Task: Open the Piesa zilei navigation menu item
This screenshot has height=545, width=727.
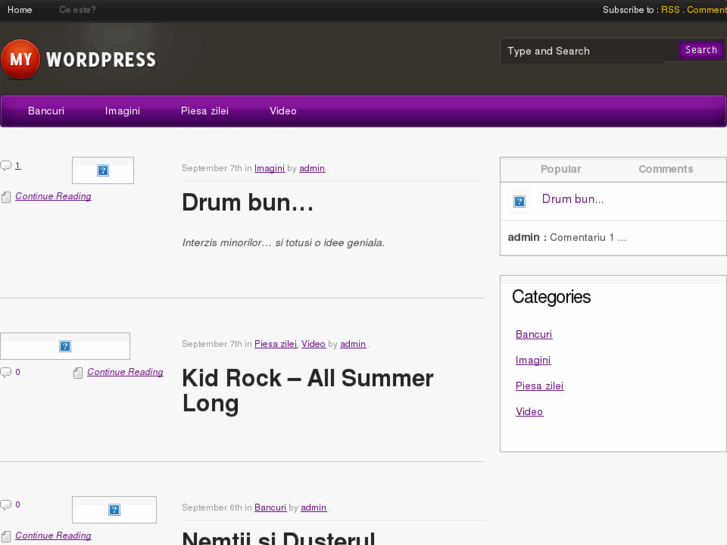Action: pos(205,111)
